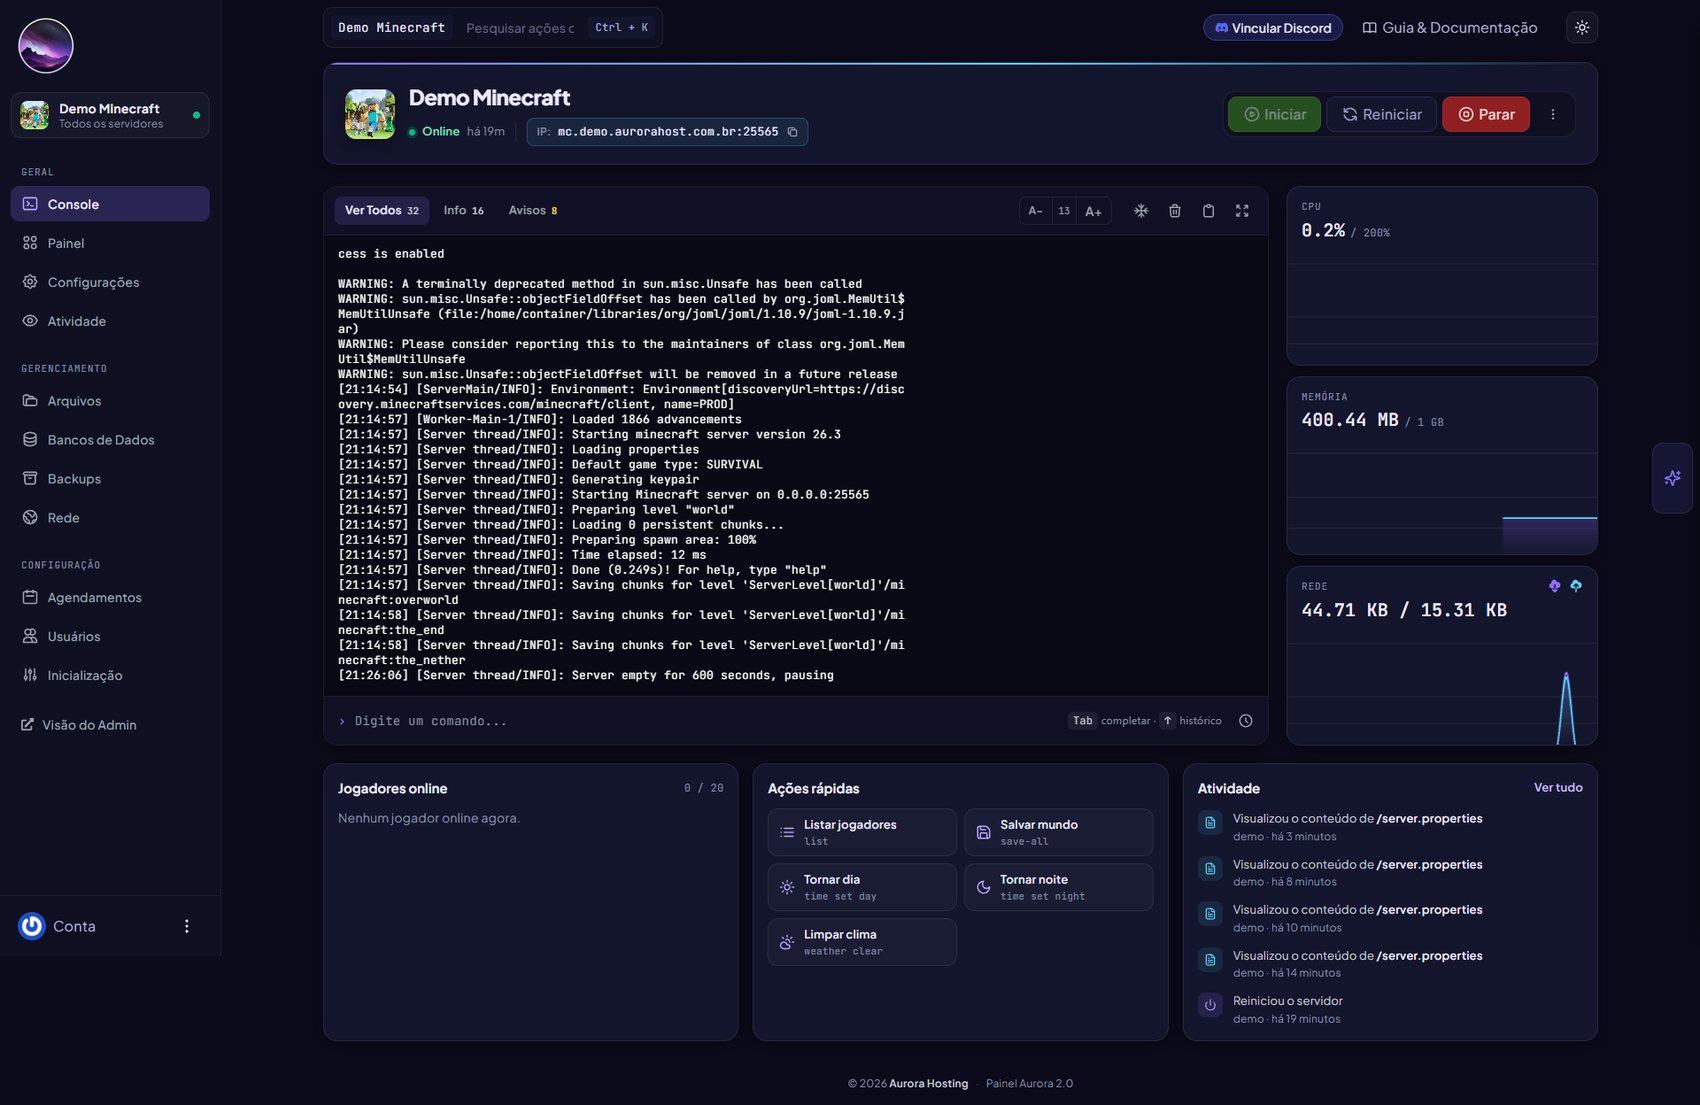Copy the server IP address icon
The width and height of the screenshot is (1700, 1105).
pos(792,132)
